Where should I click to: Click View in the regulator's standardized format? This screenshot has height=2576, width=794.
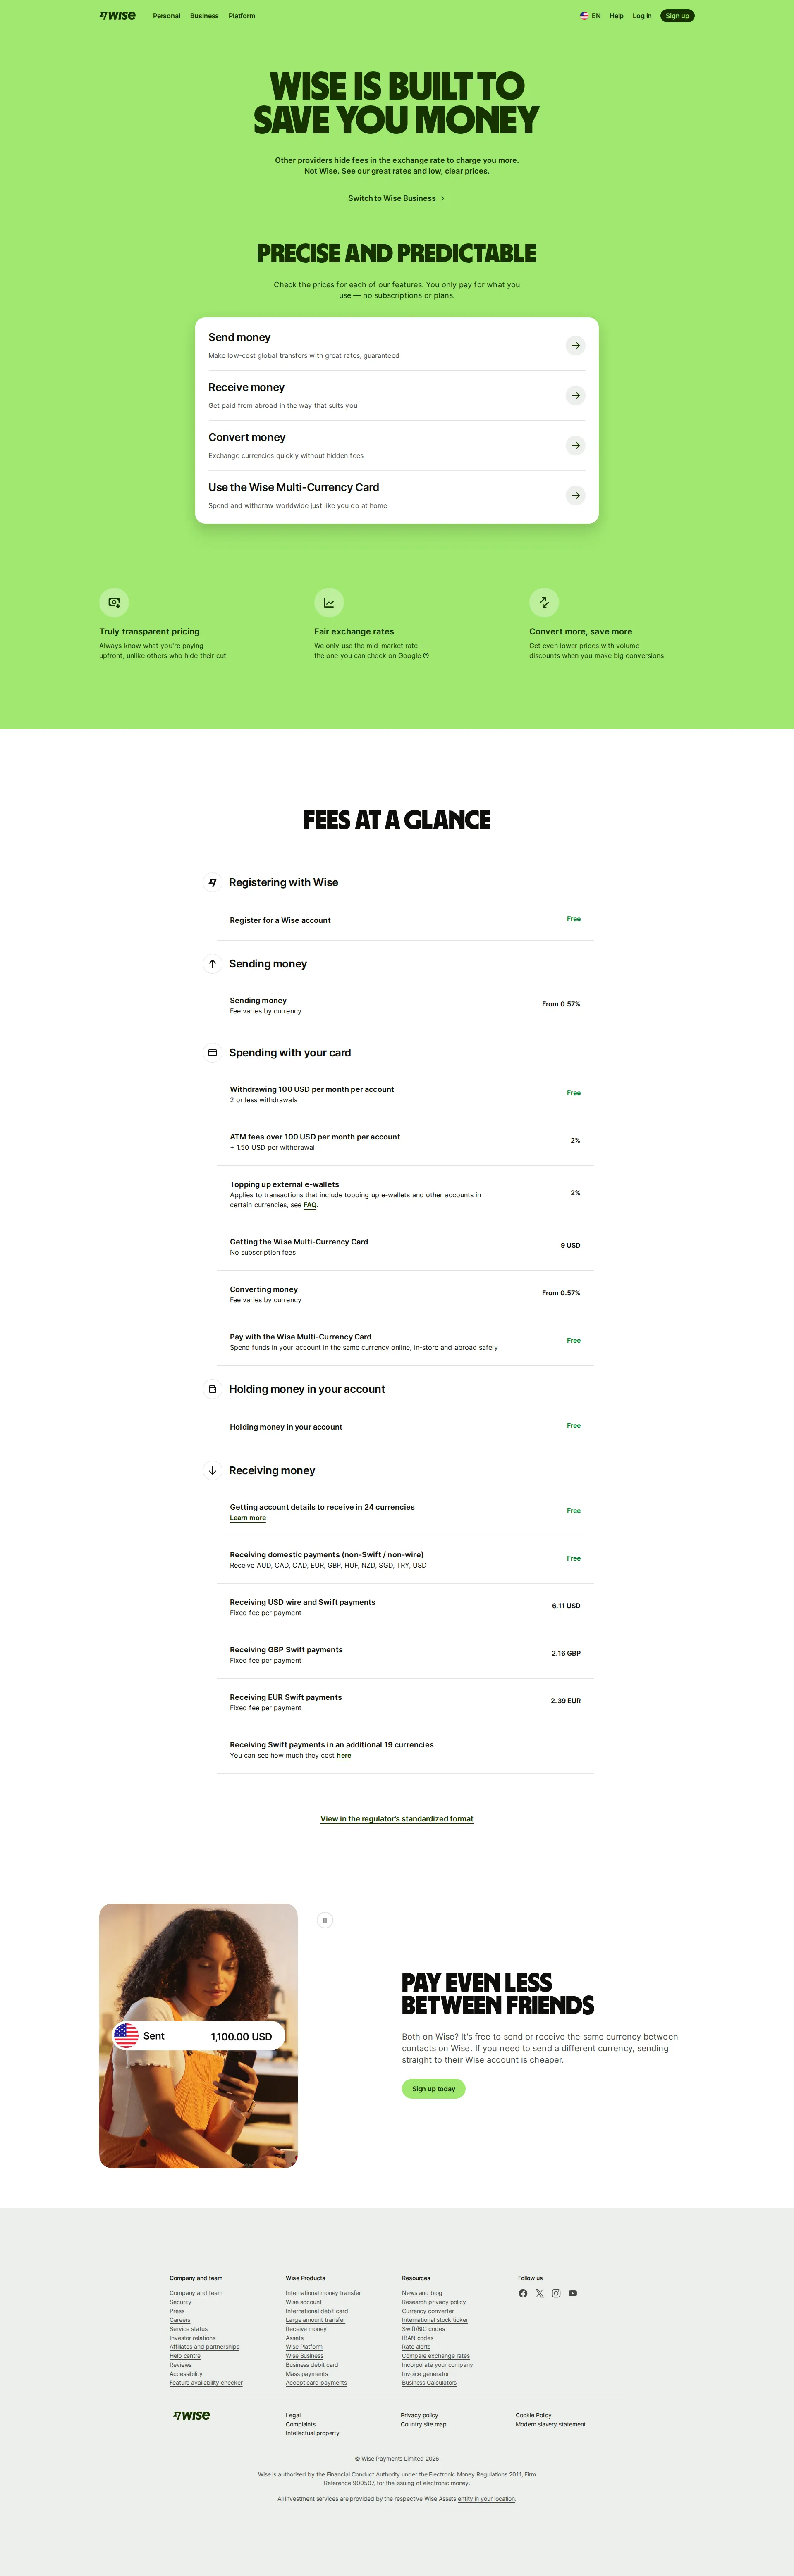[x=396, y=1818]
